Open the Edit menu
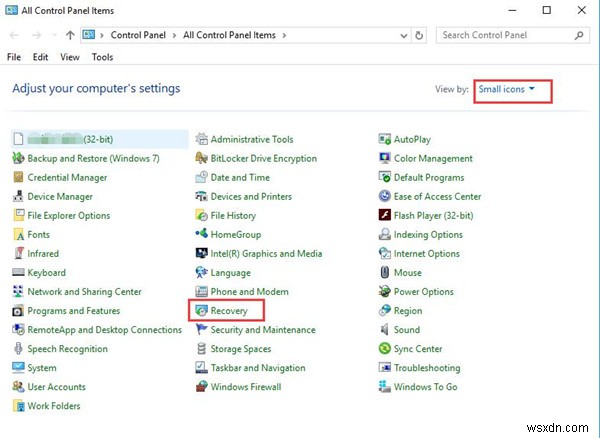Viewport: 600px width, 438px height. pyautogui.click(x=41, y=57)
